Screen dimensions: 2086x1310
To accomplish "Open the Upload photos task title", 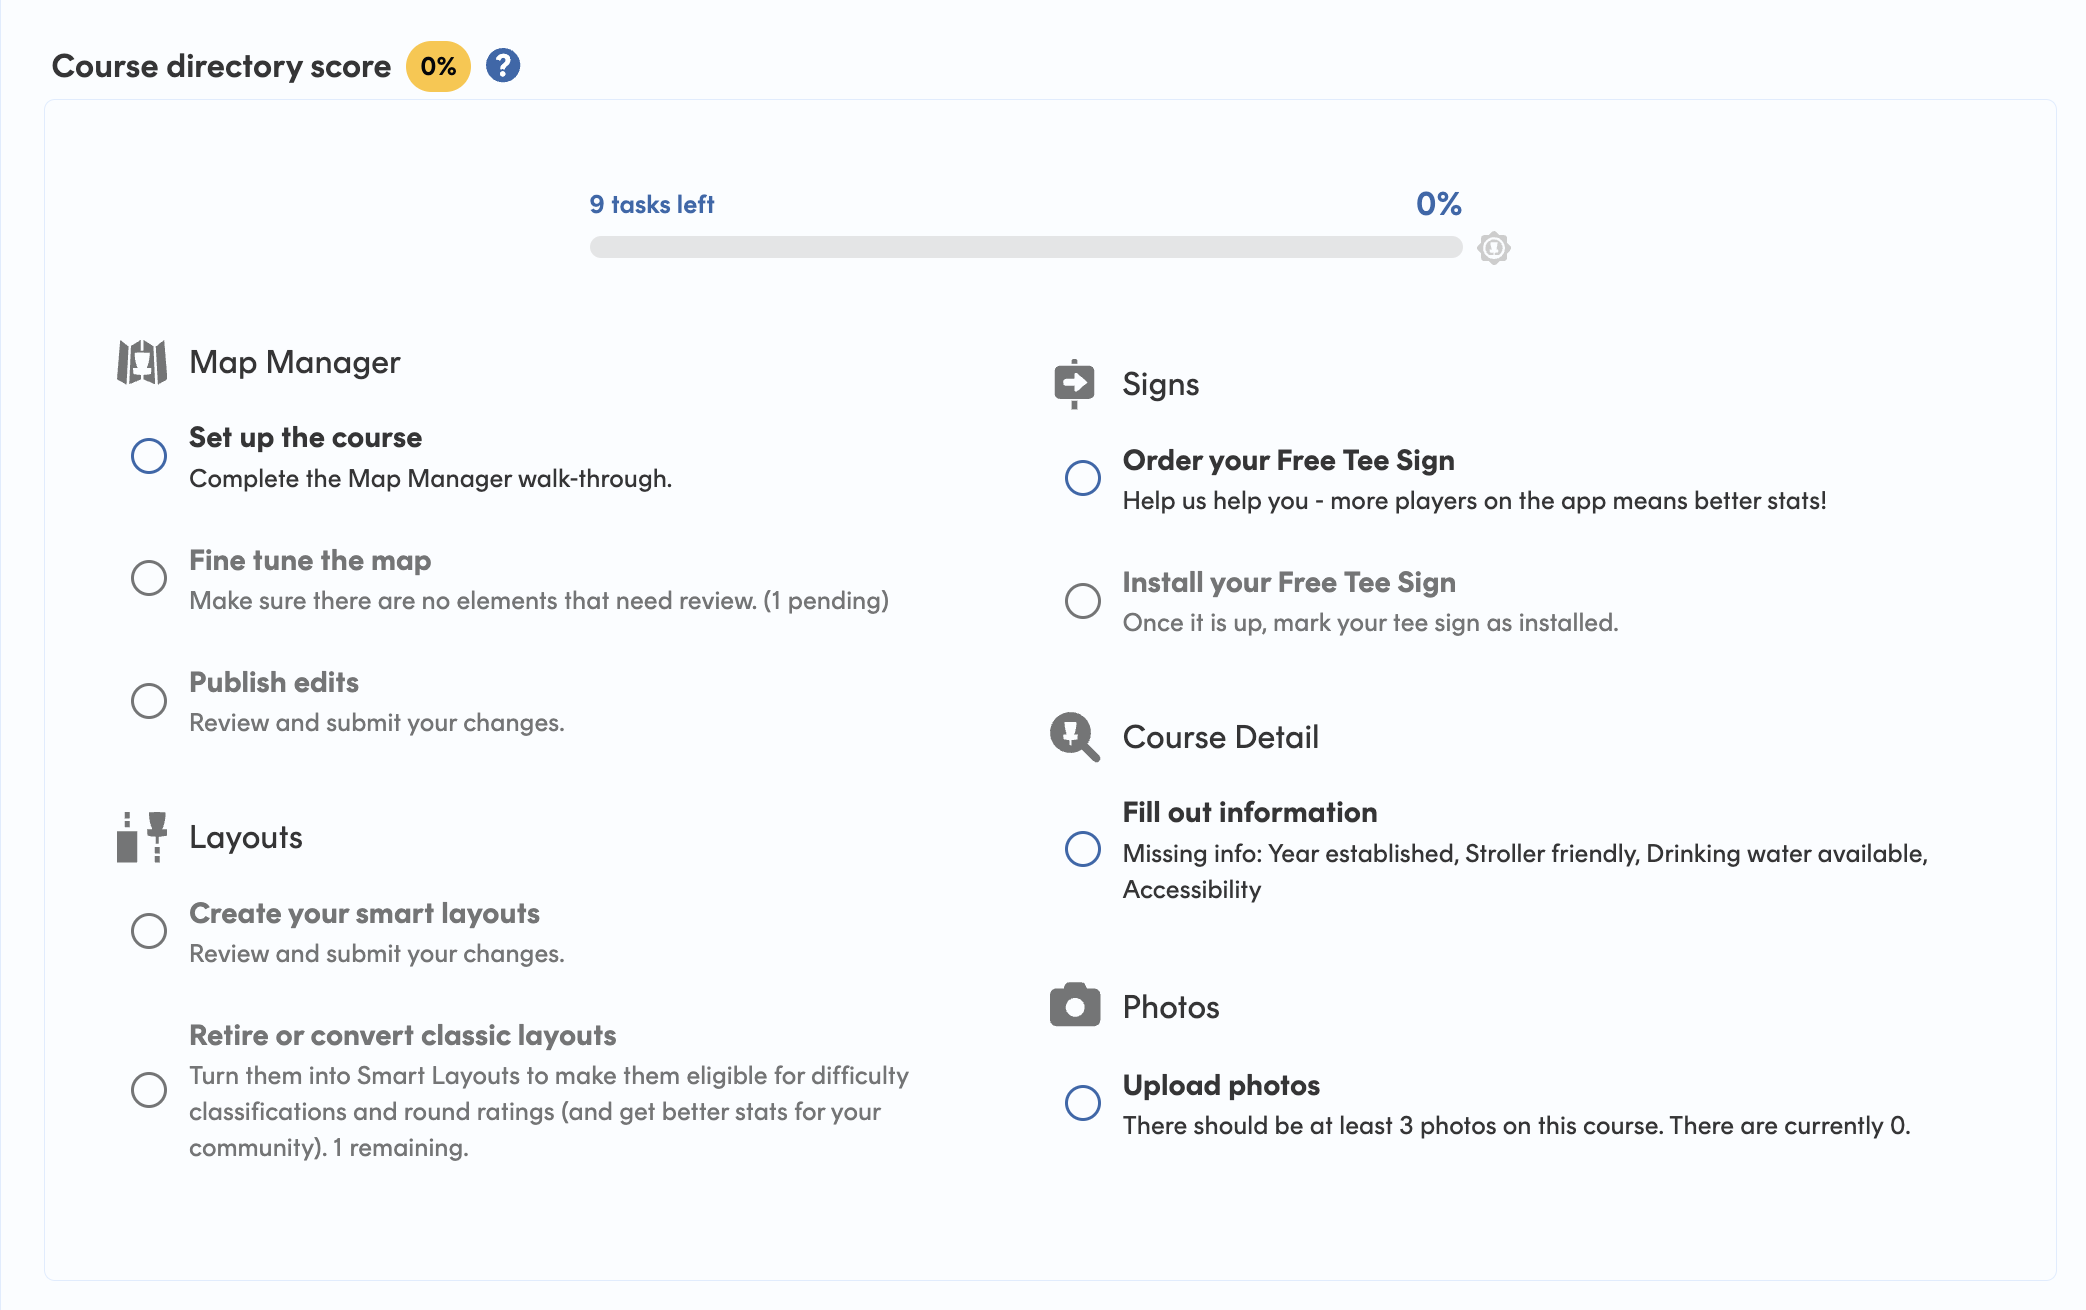I will (x=1221, y=1085).
